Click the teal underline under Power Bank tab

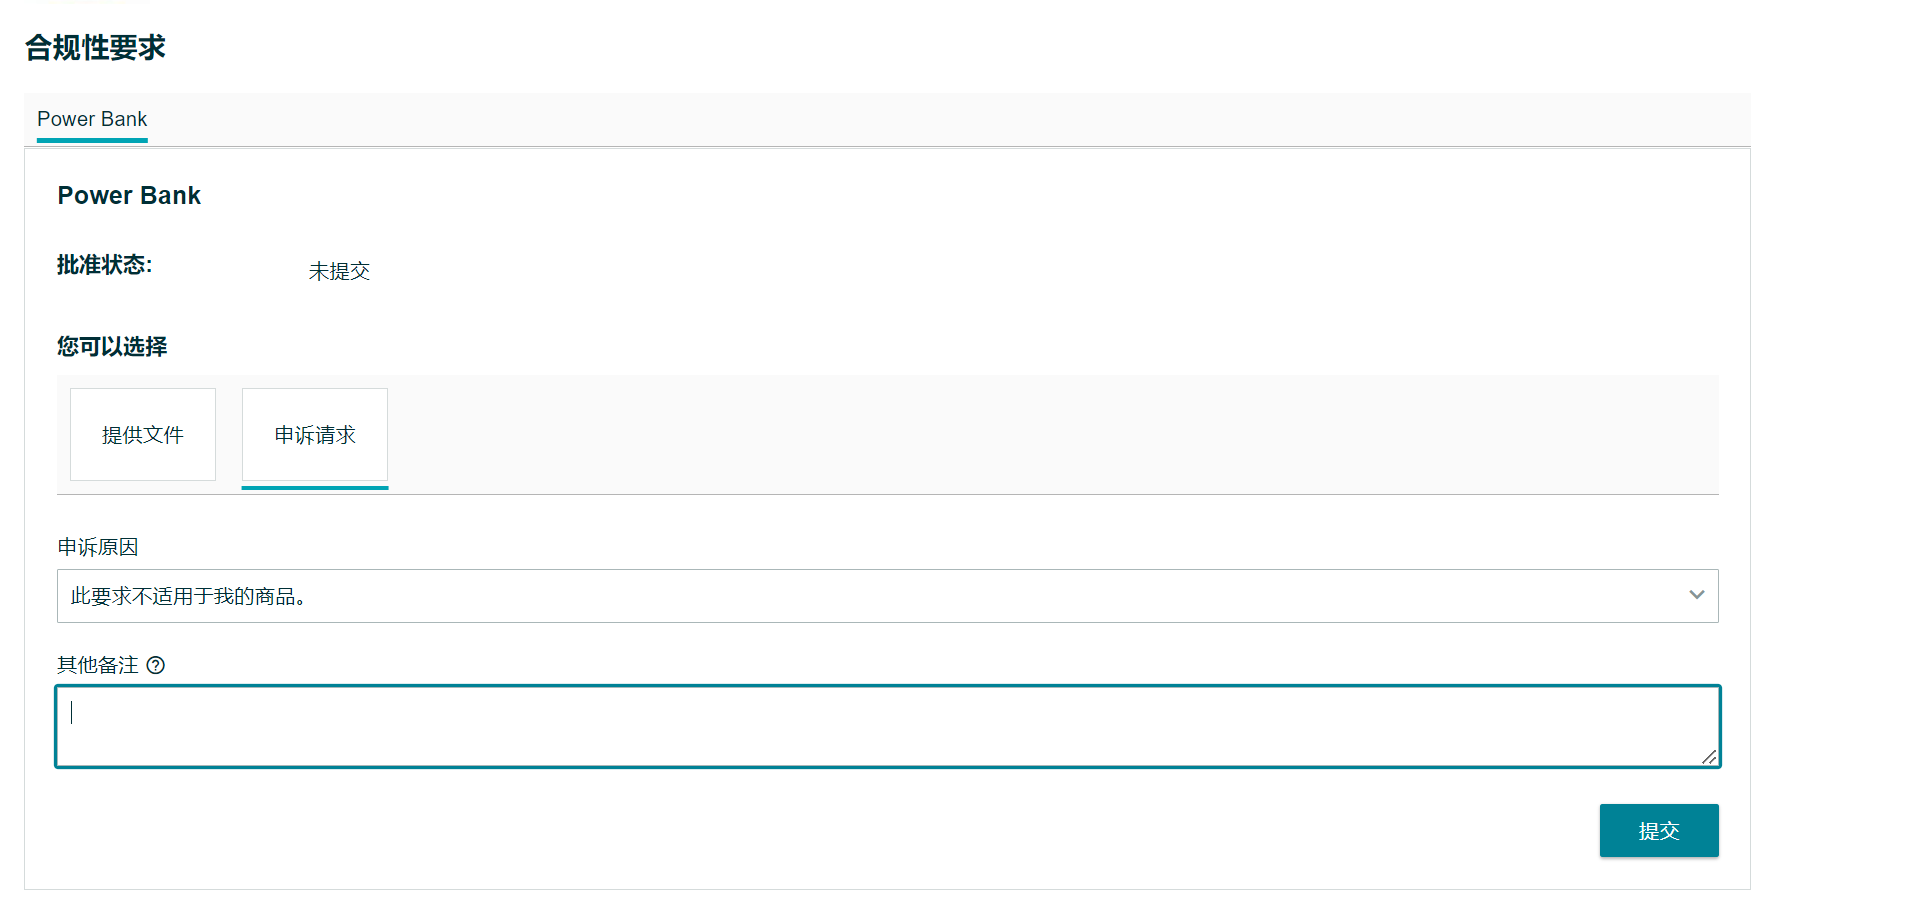[92, 140]
